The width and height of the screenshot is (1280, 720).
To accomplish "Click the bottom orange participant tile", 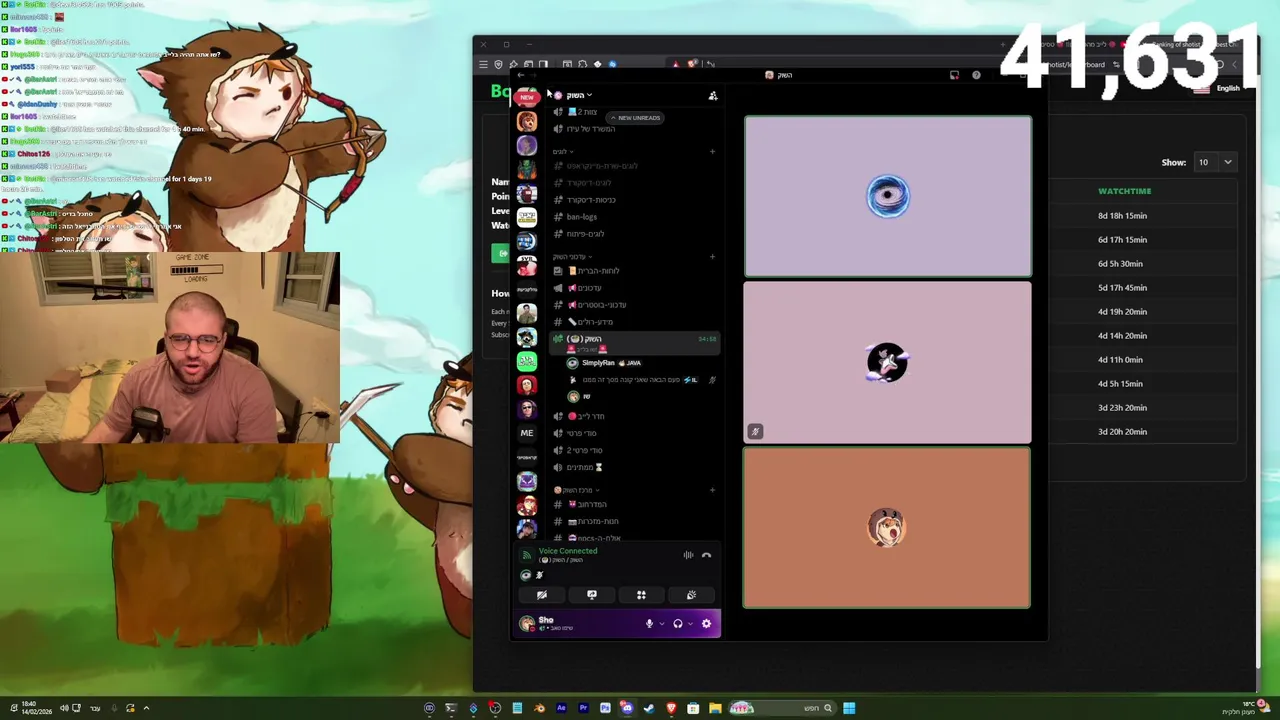I will 887,527.
